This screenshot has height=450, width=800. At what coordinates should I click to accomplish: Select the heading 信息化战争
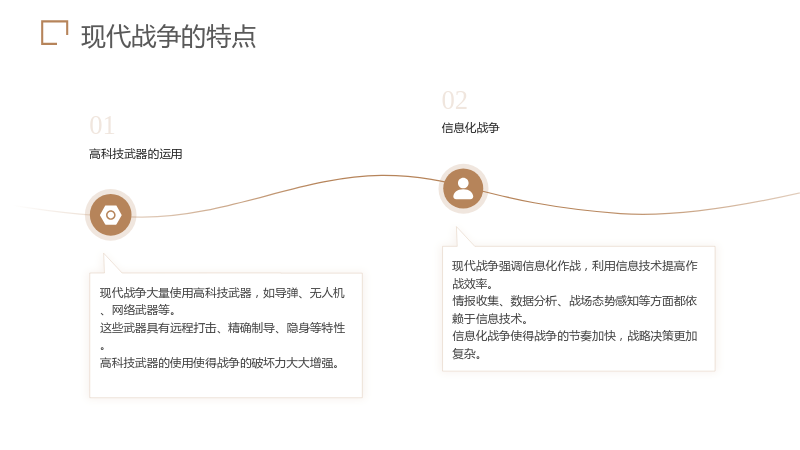[470, 128]
